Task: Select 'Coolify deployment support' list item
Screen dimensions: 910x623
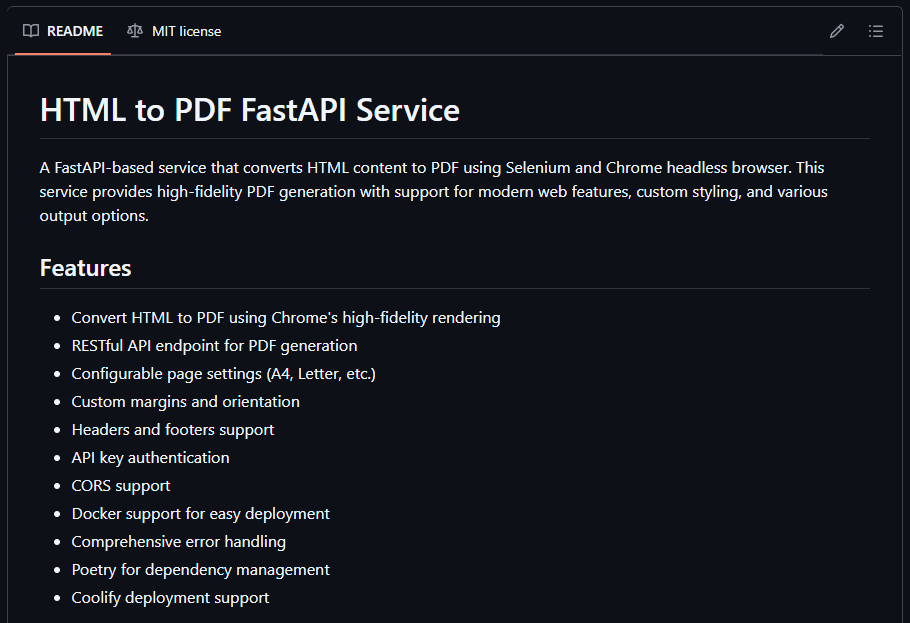Action: click(170, 598)
